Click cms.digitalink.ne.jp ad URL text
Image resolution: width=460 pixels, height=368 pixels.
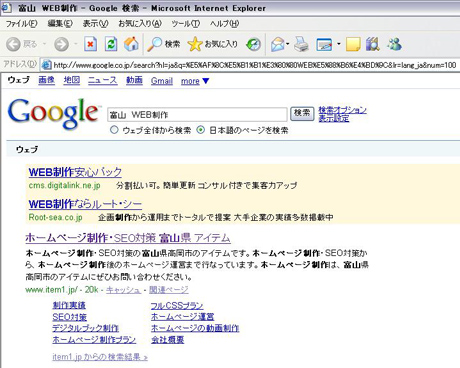click(64, 185)
